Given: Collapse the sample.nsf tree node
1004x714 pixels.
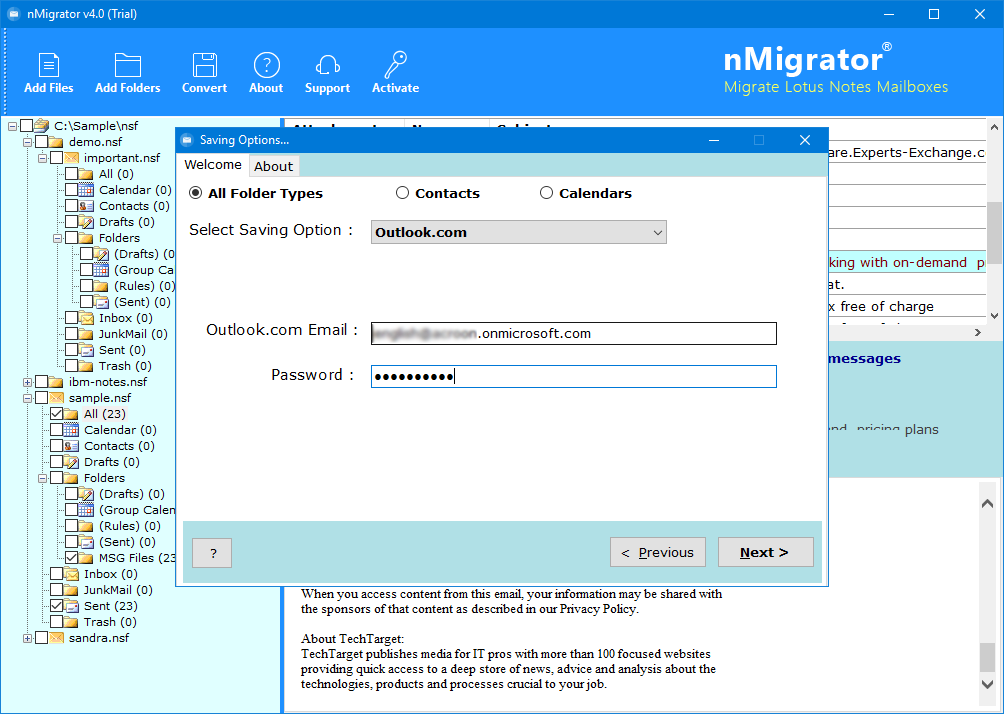Looking at the screenshot, I should point(28,398).
